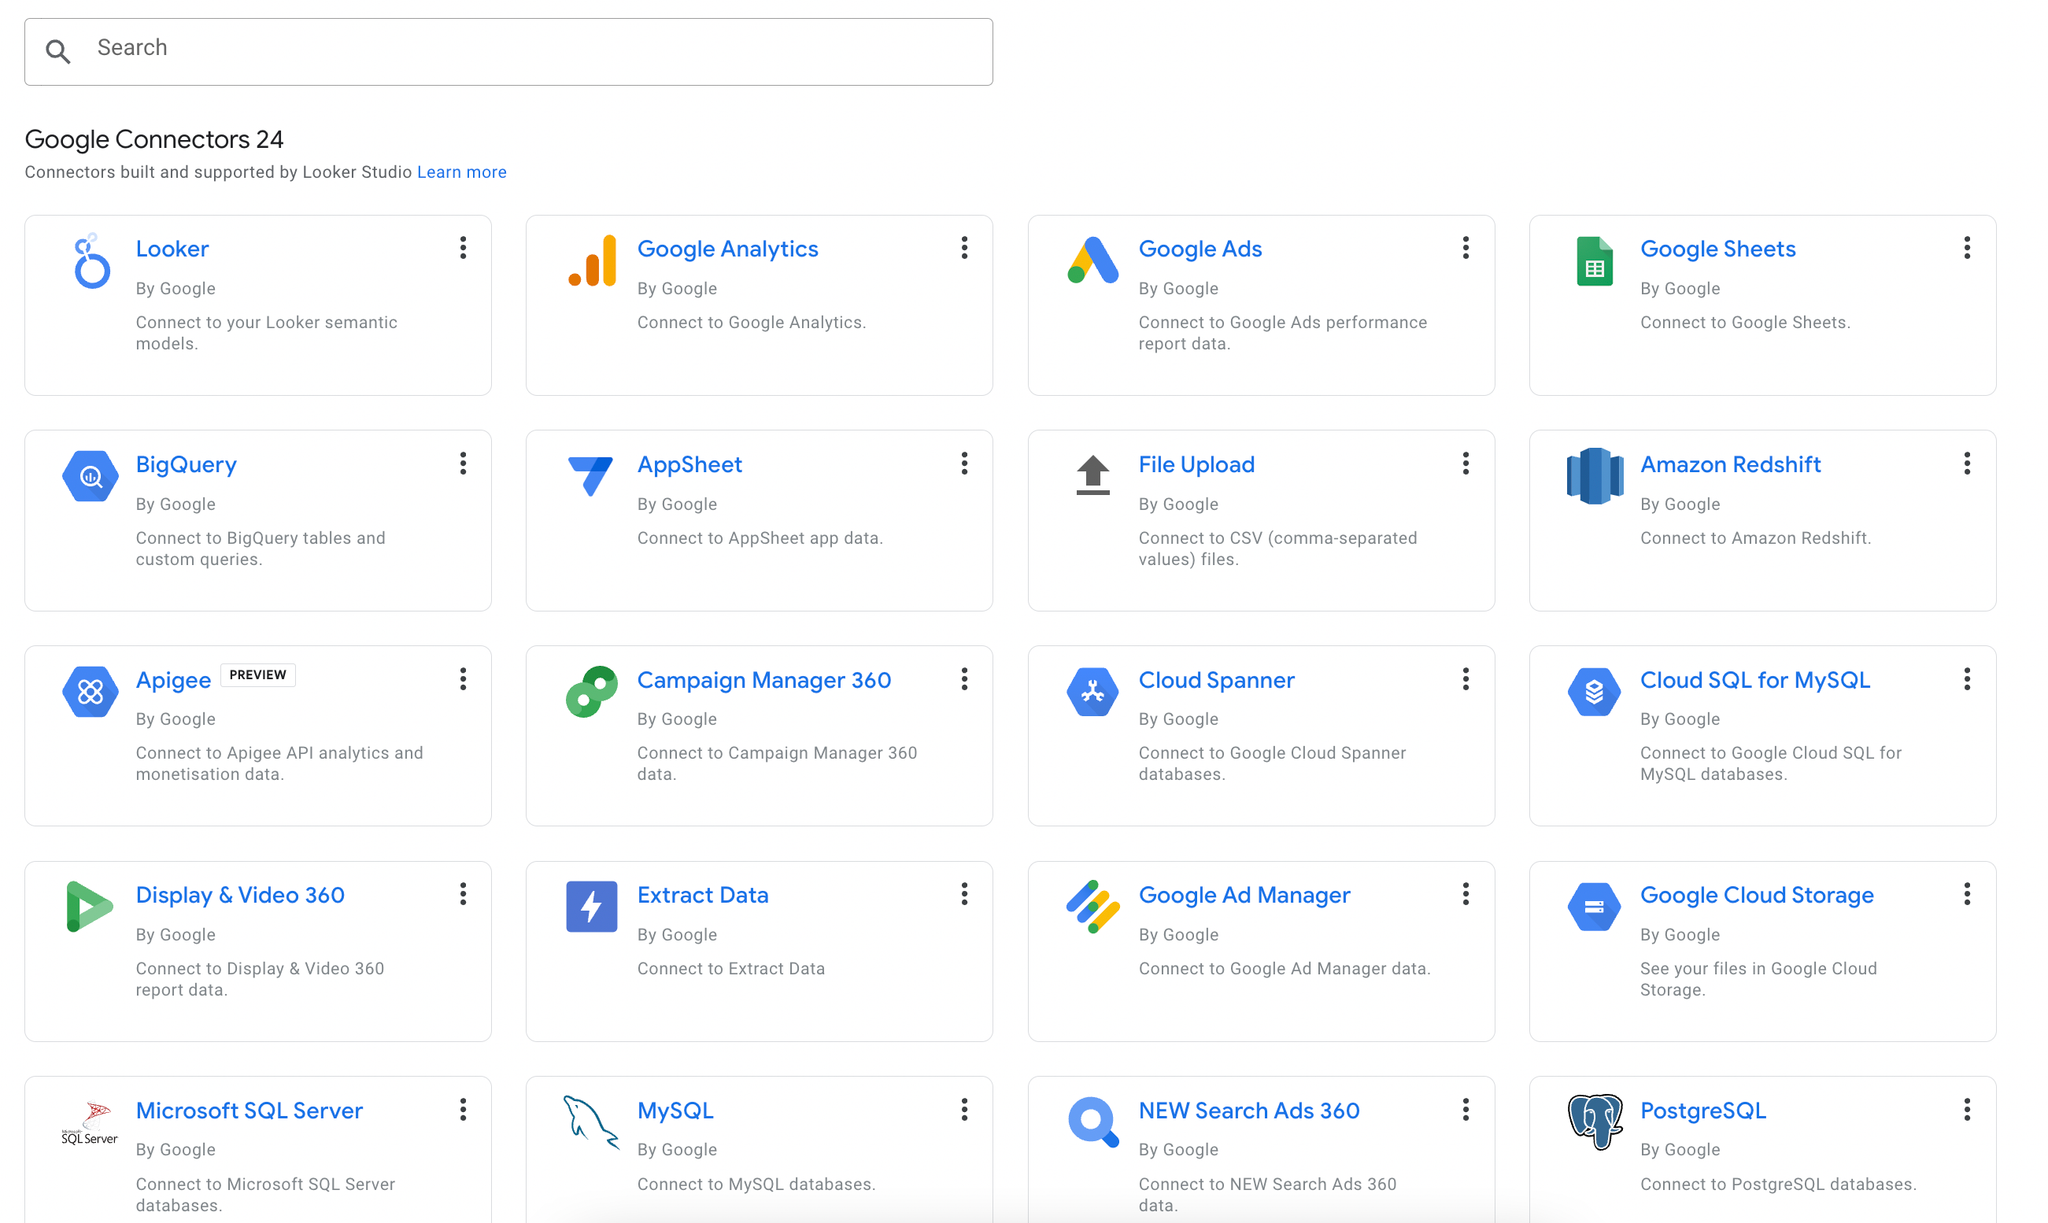2048x1223 pixels.
Task: Select the Amazon Redshift connector title
Action: 1731,465
